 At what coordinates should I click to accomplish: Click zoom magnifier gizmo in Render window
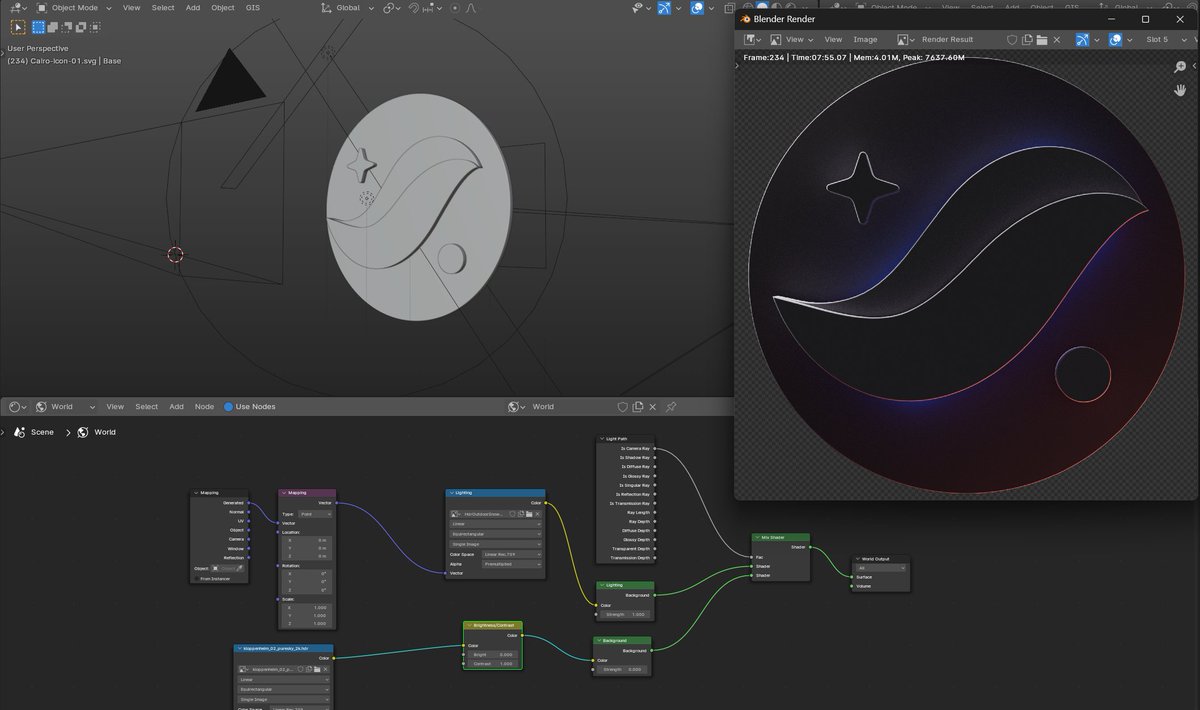1180,67
